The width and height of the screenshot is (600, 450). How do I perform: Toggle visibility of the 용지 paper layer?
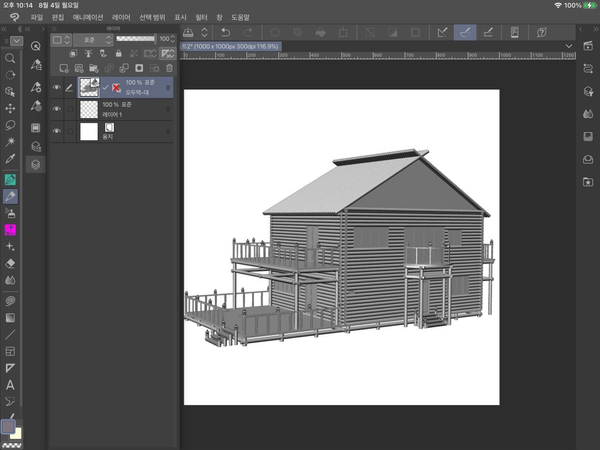point(56,131)
